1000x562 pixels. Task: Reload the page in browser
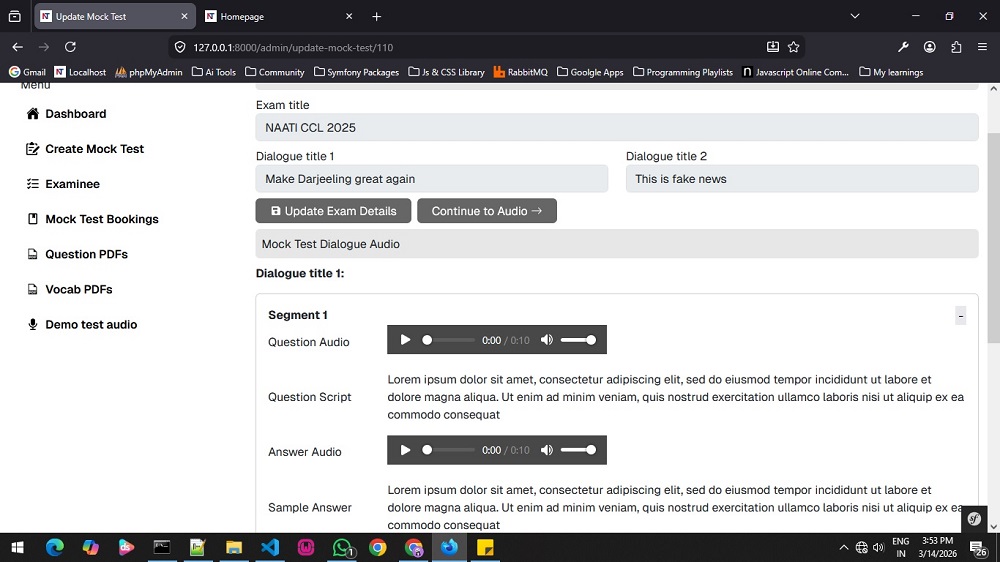click(x=70, y=47)
